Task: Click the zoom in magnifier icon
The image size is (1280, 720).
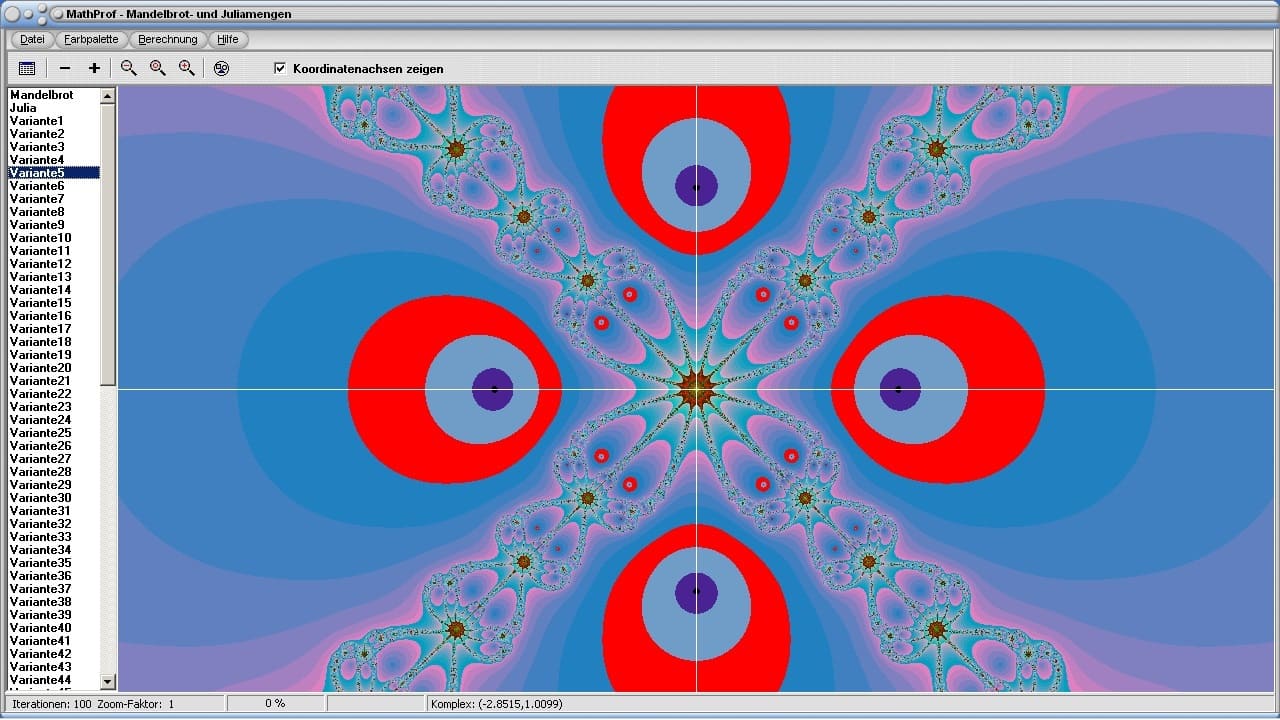Action: pyautogui.click(x=186, y=68)
